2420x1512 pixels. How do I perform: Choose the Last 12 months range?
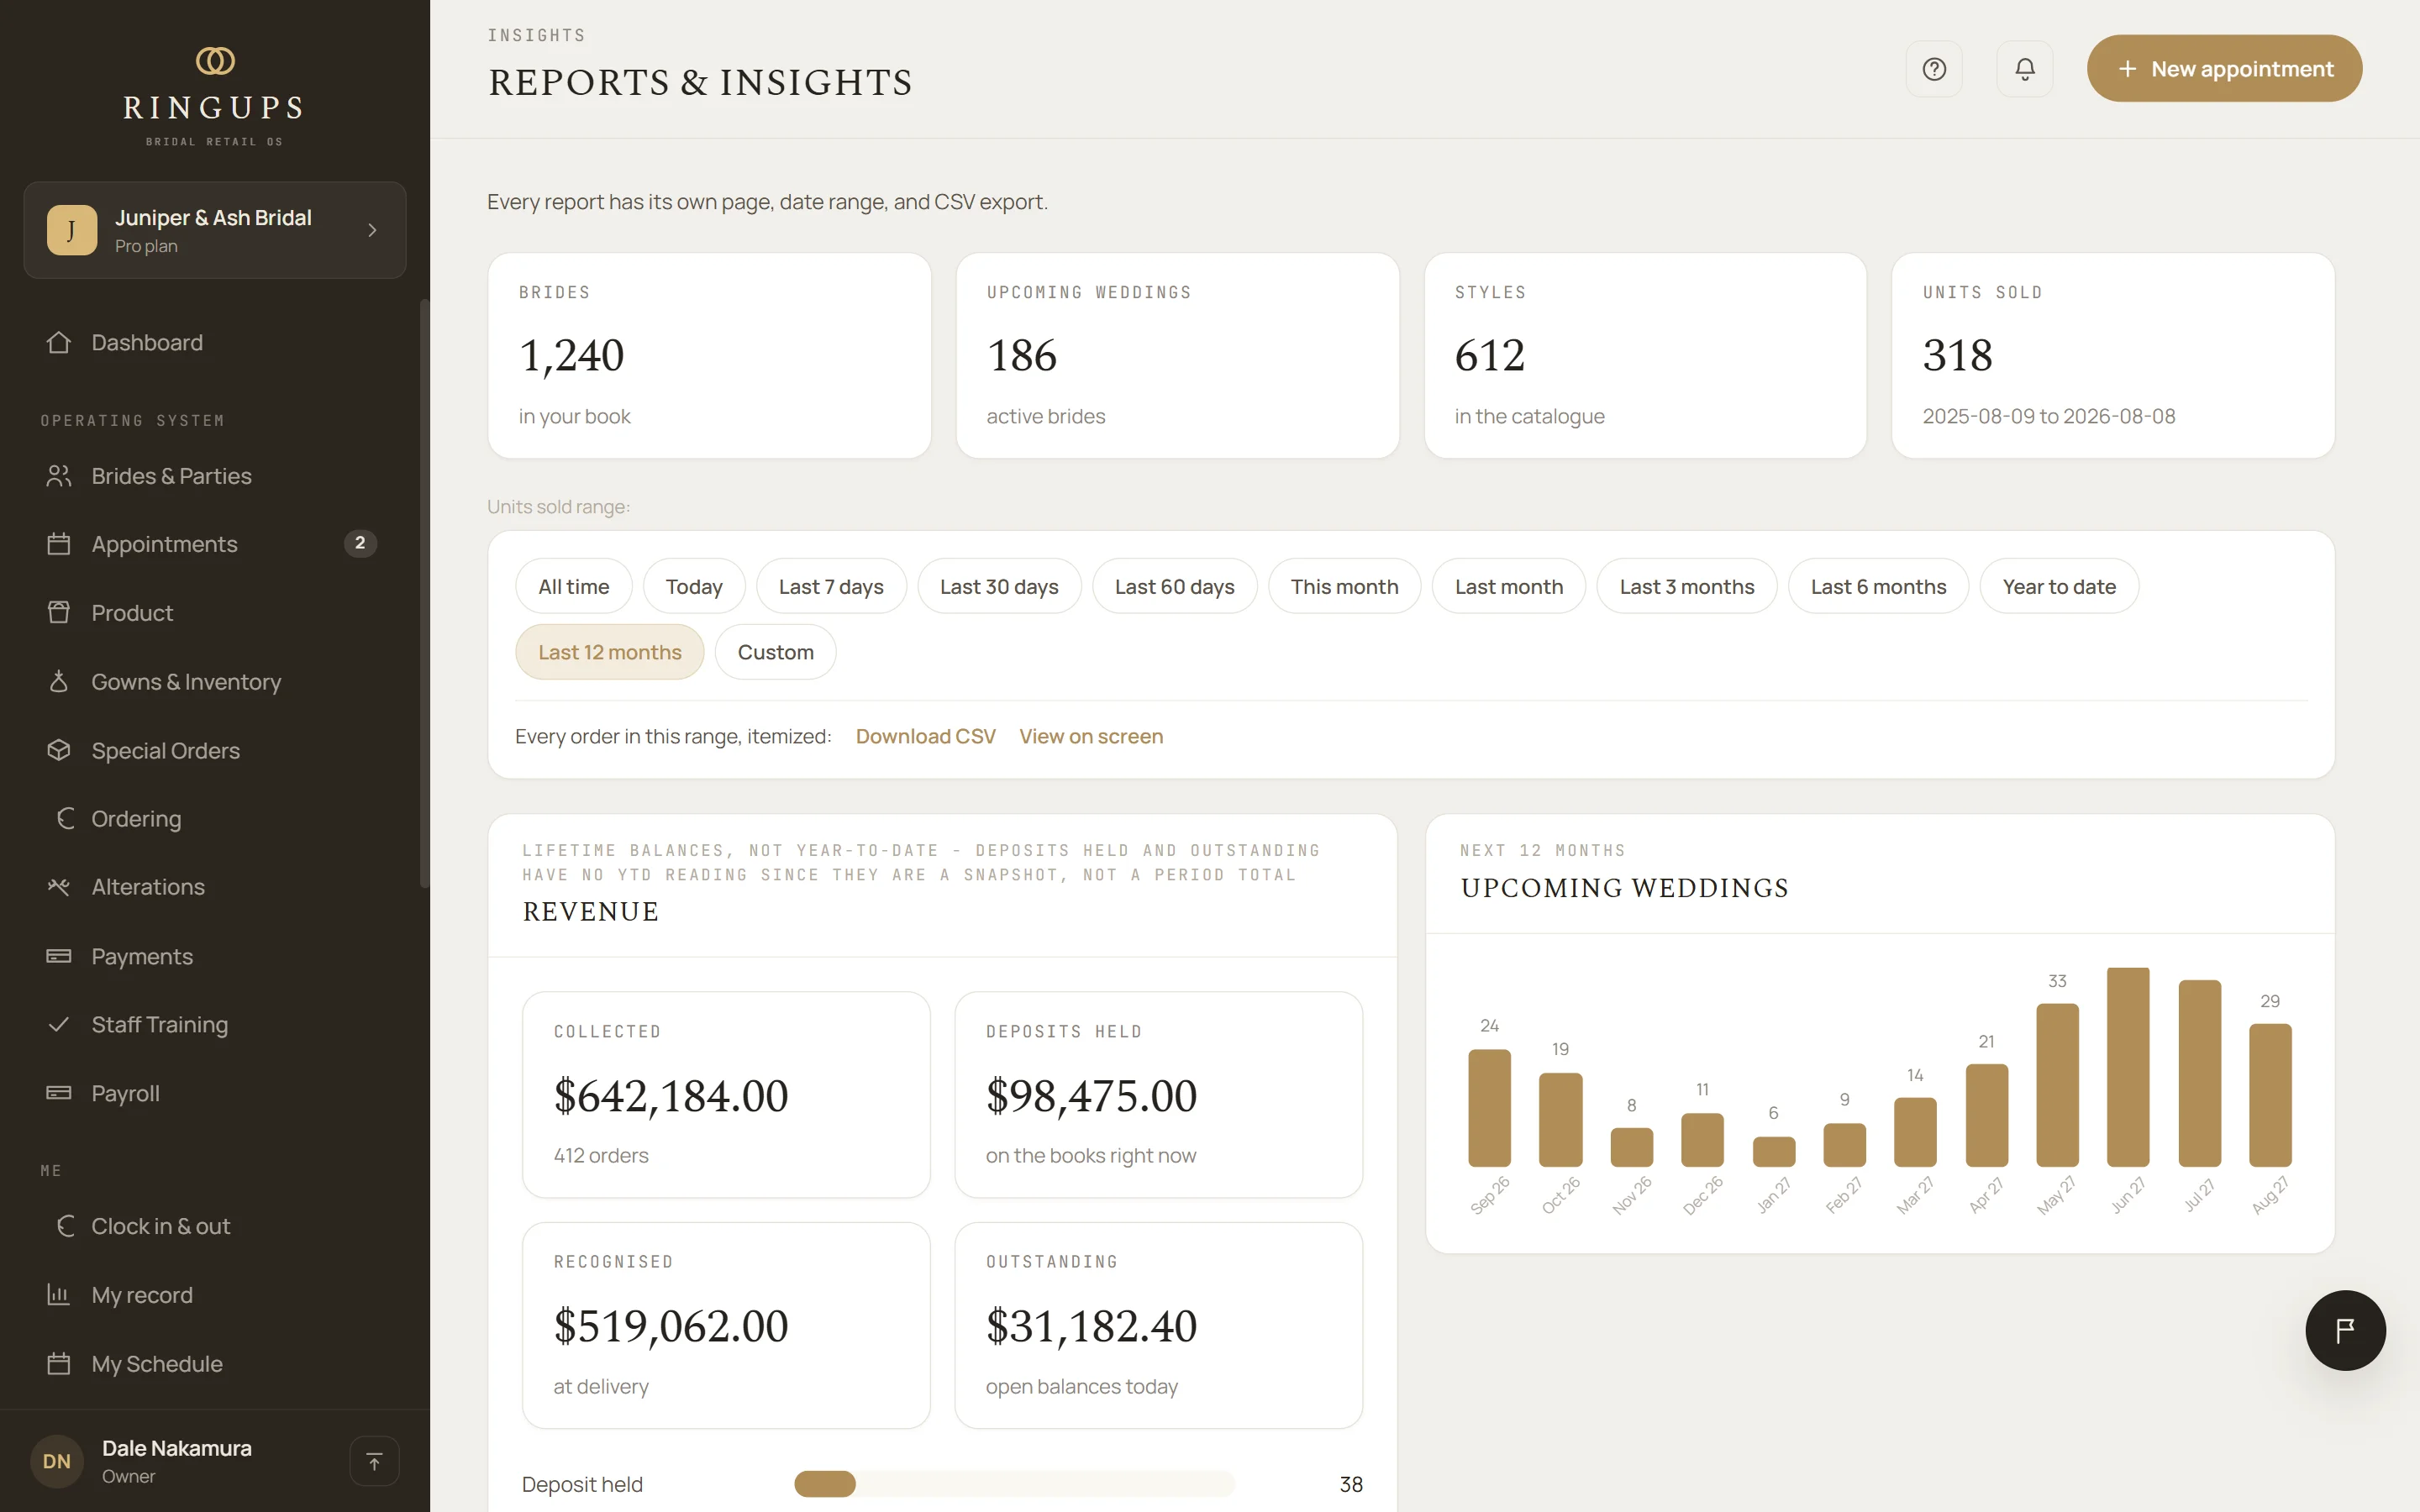tap(610, 652)
